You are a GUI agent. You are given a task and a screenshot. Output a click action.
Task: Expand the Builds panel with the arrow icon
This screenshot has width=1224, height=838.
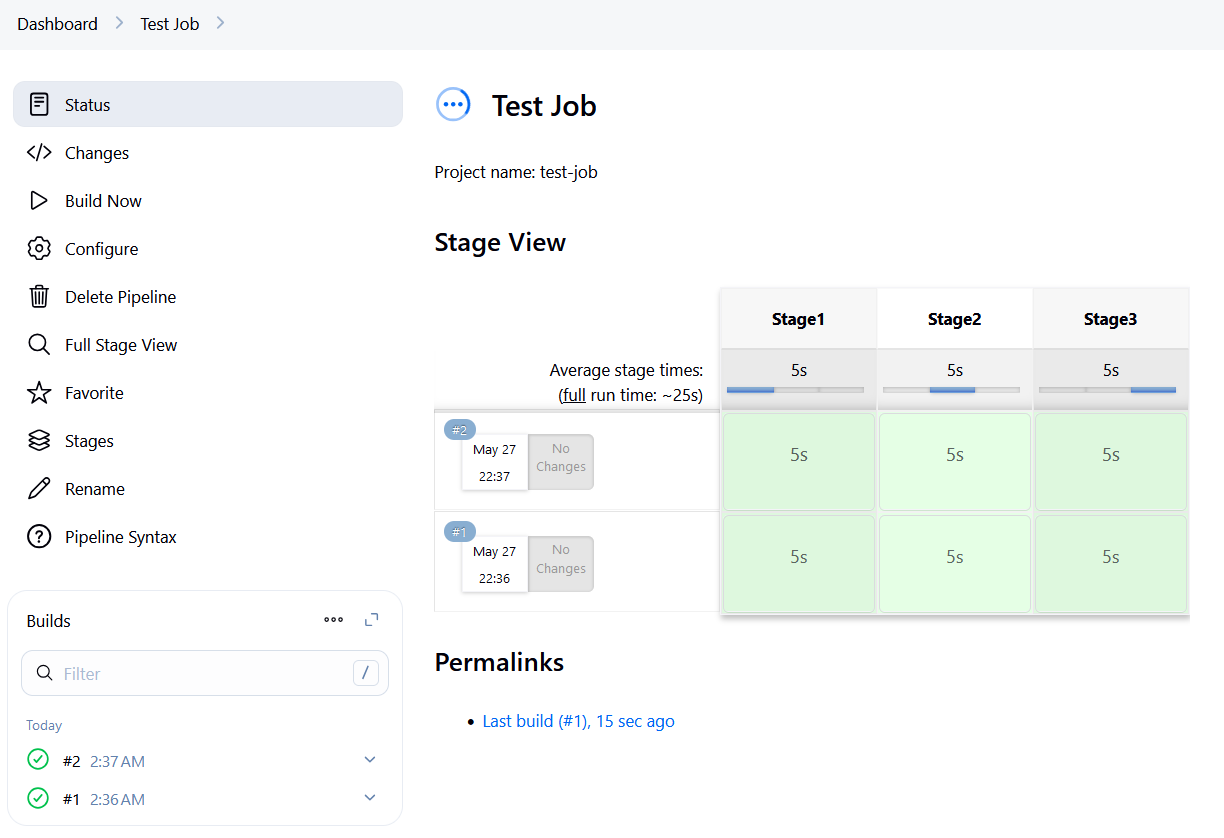pos(372,620)
